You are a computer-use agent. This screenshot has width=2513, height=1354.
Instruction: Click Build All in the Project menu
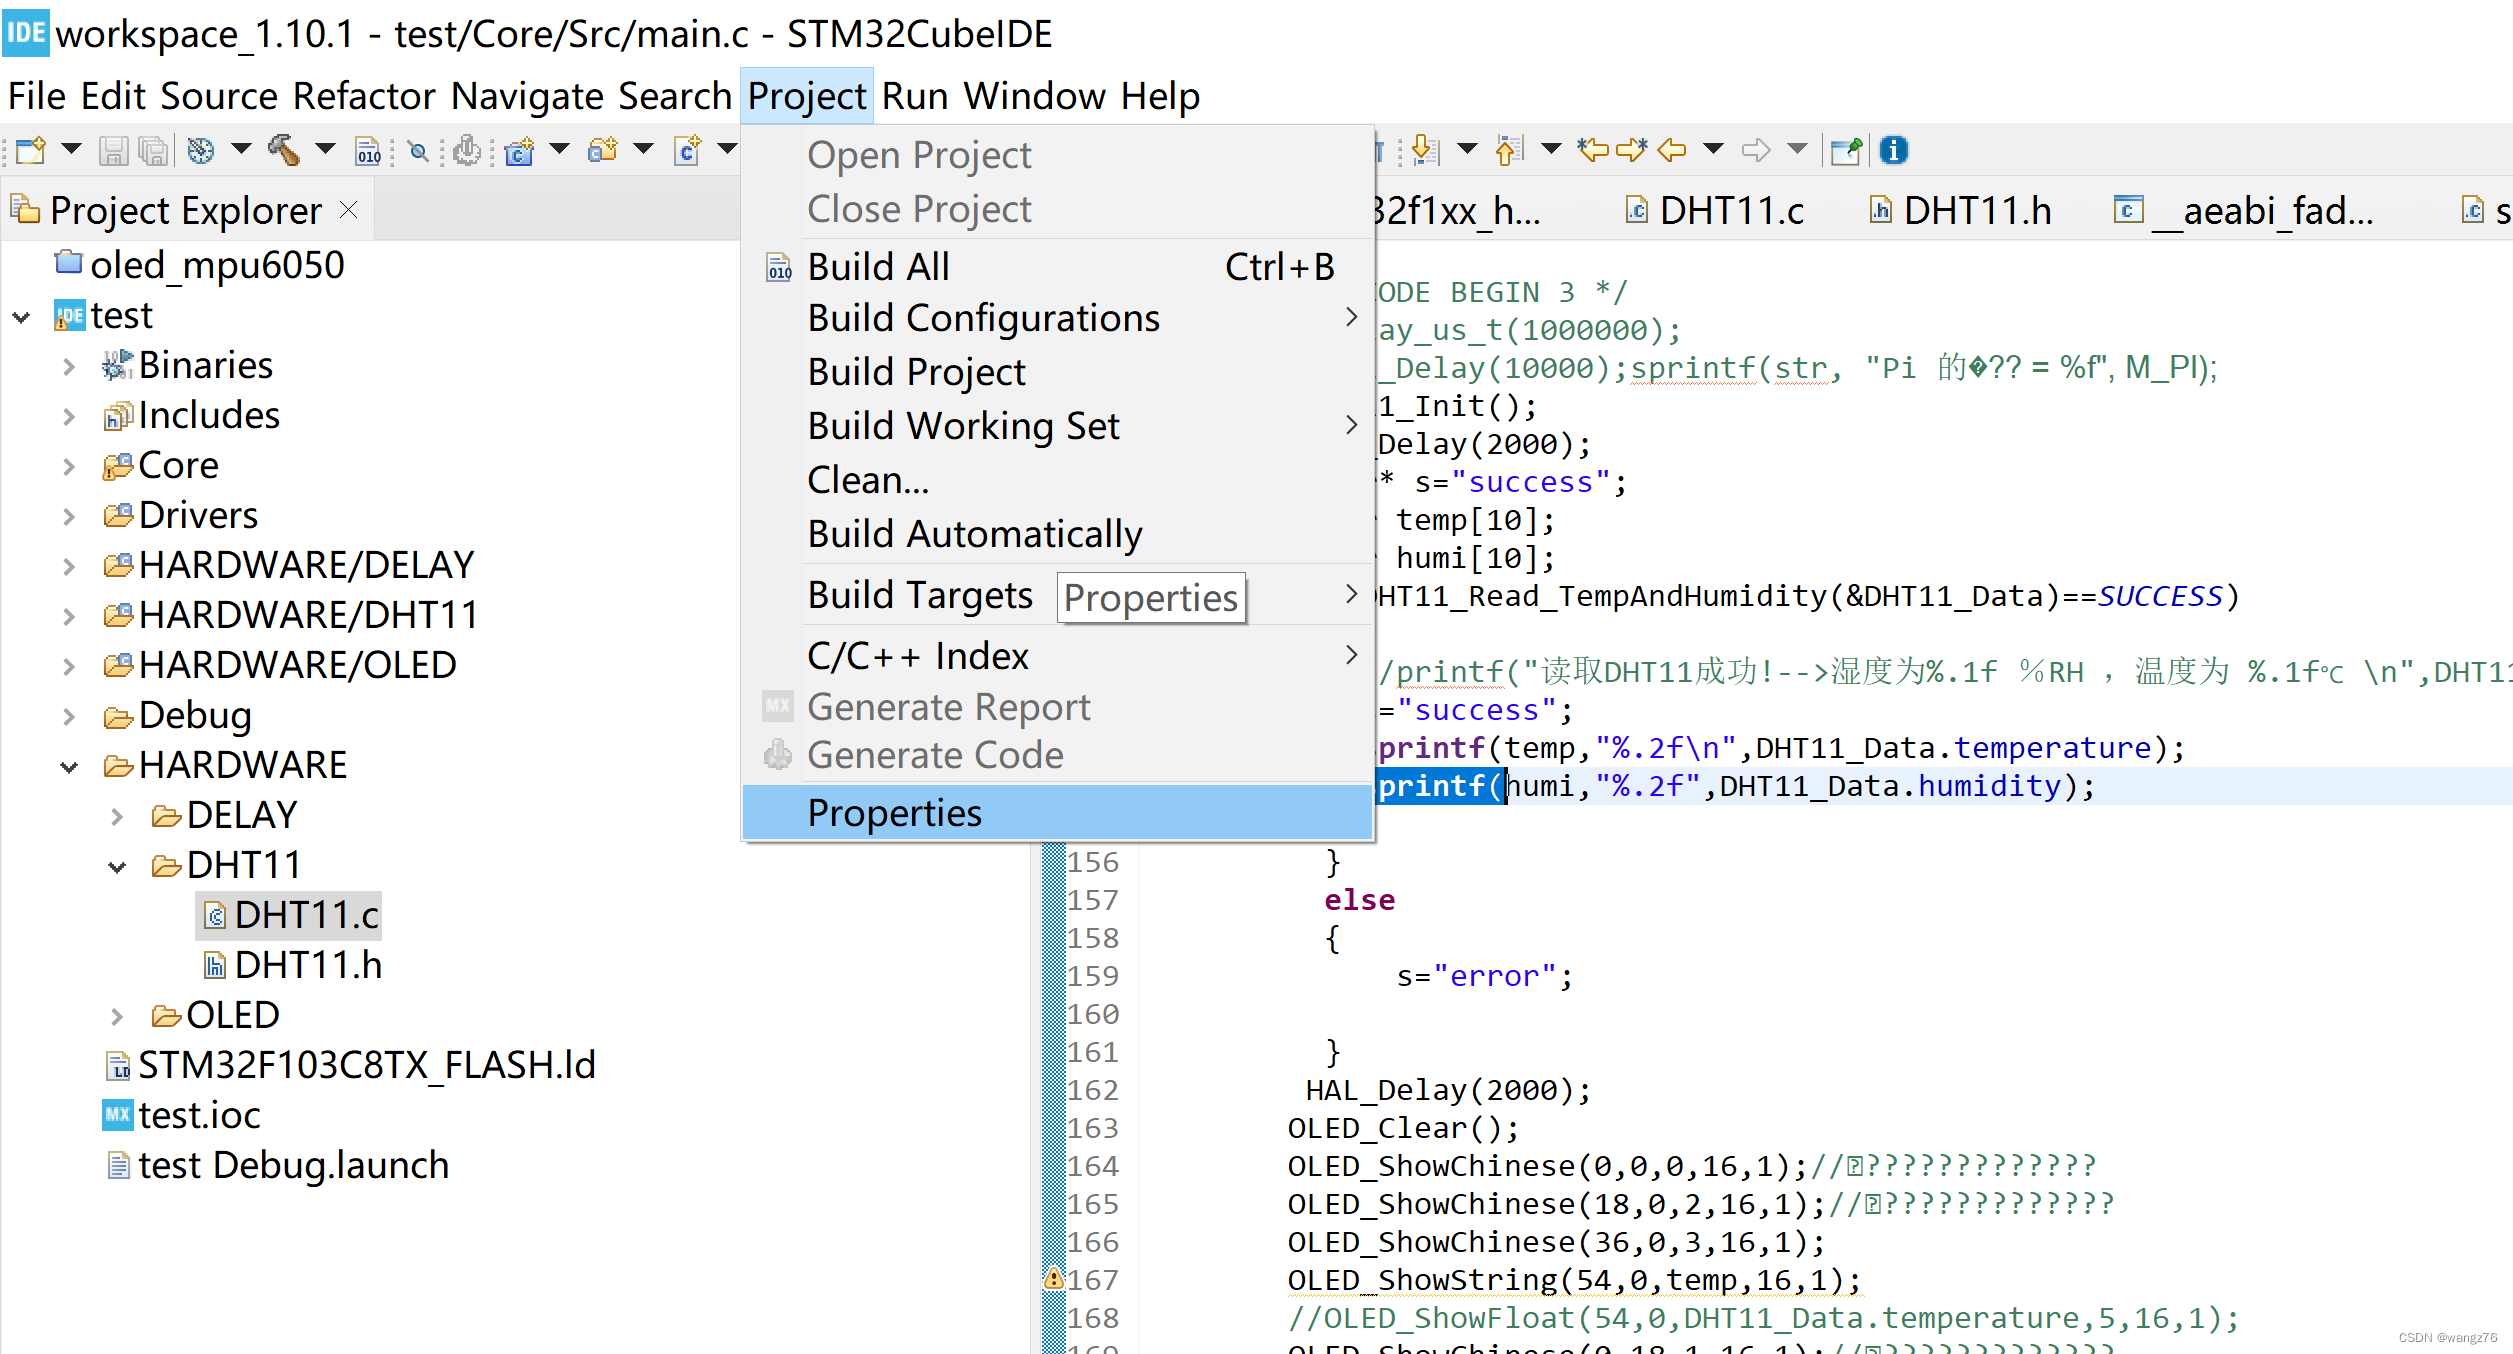coord(878,265)
